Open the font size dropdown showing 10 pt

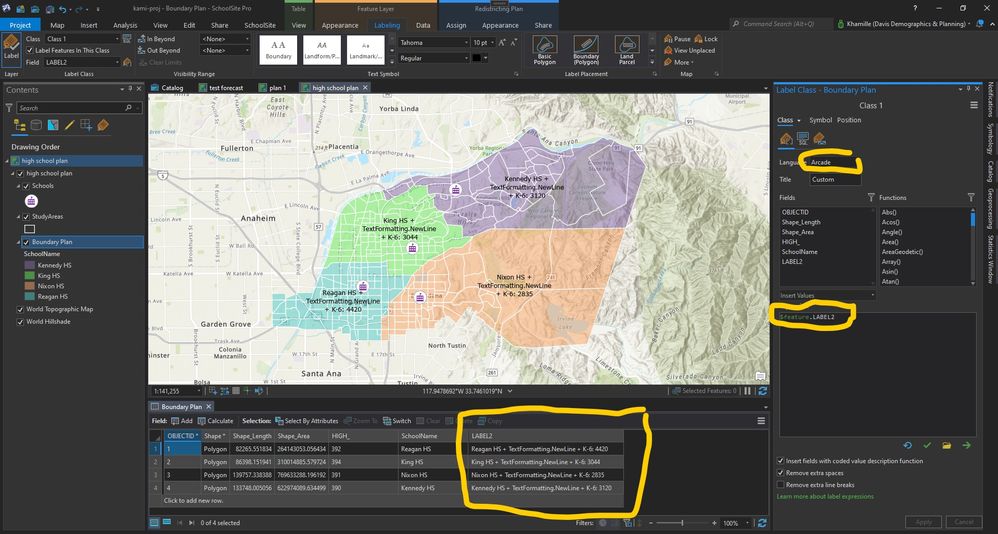[x=482, y=43]
